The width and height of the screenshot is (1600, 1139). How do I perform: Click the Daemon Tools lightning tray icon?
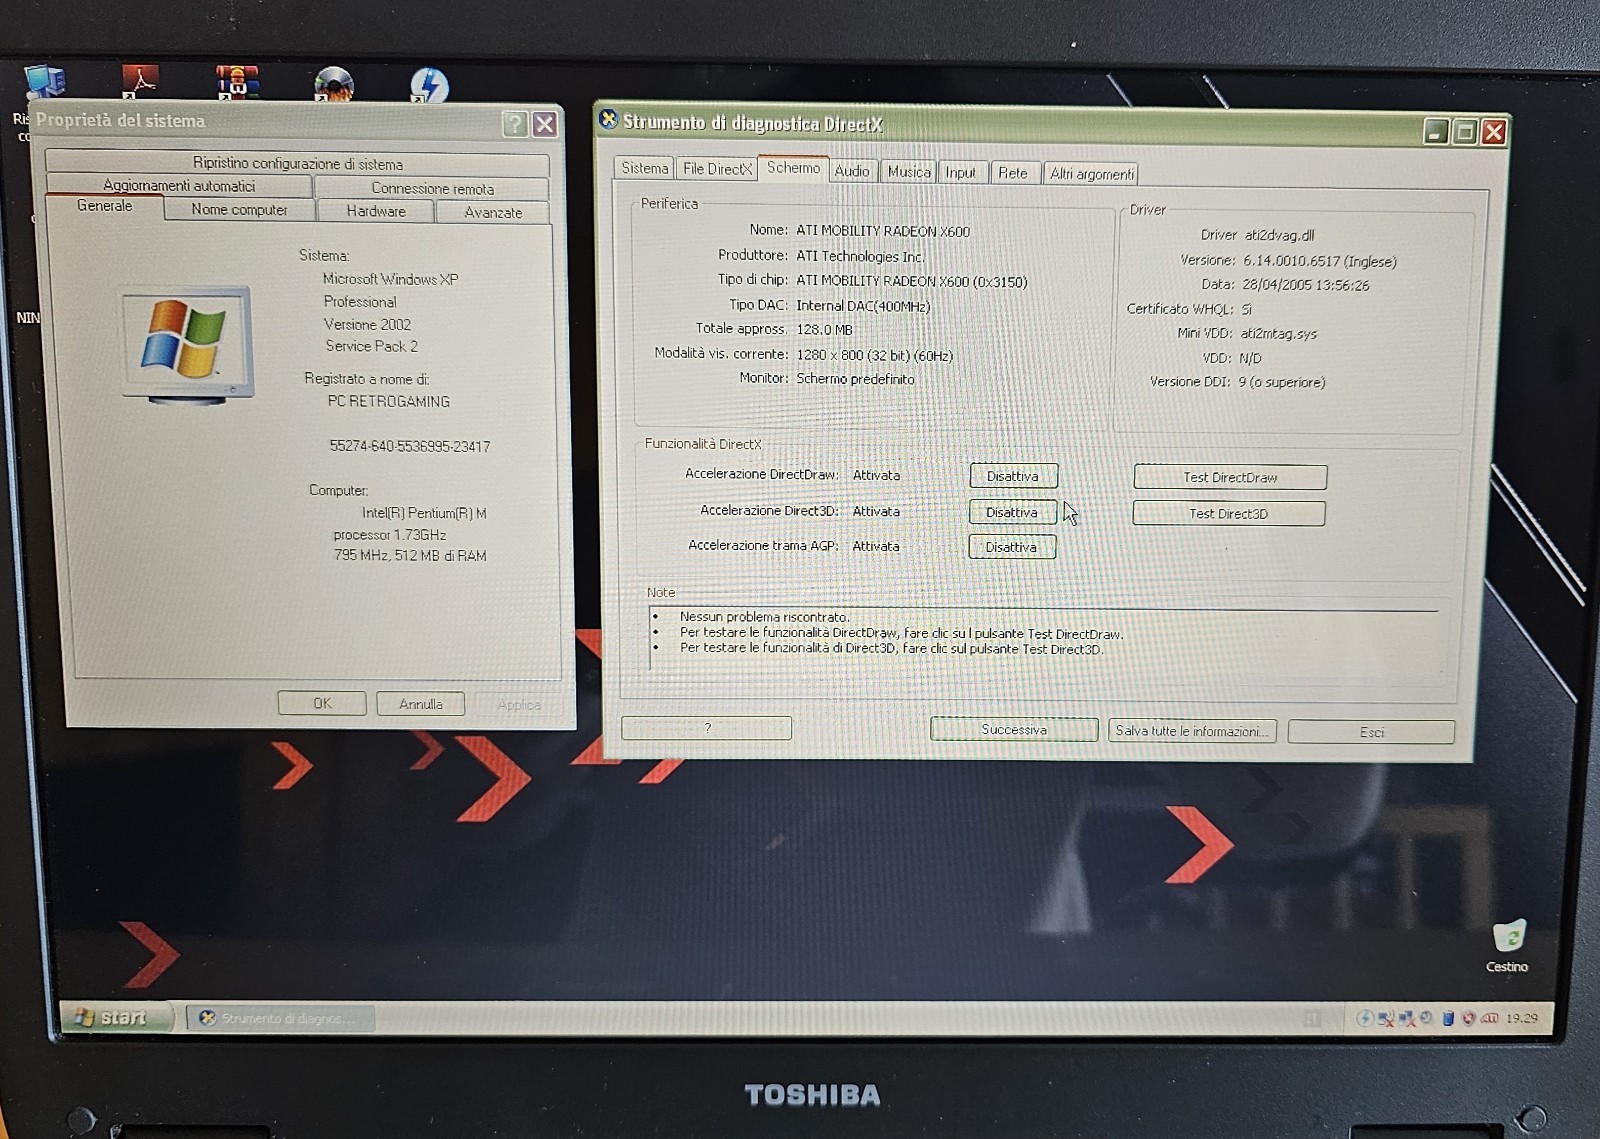pos(1364,1018)
